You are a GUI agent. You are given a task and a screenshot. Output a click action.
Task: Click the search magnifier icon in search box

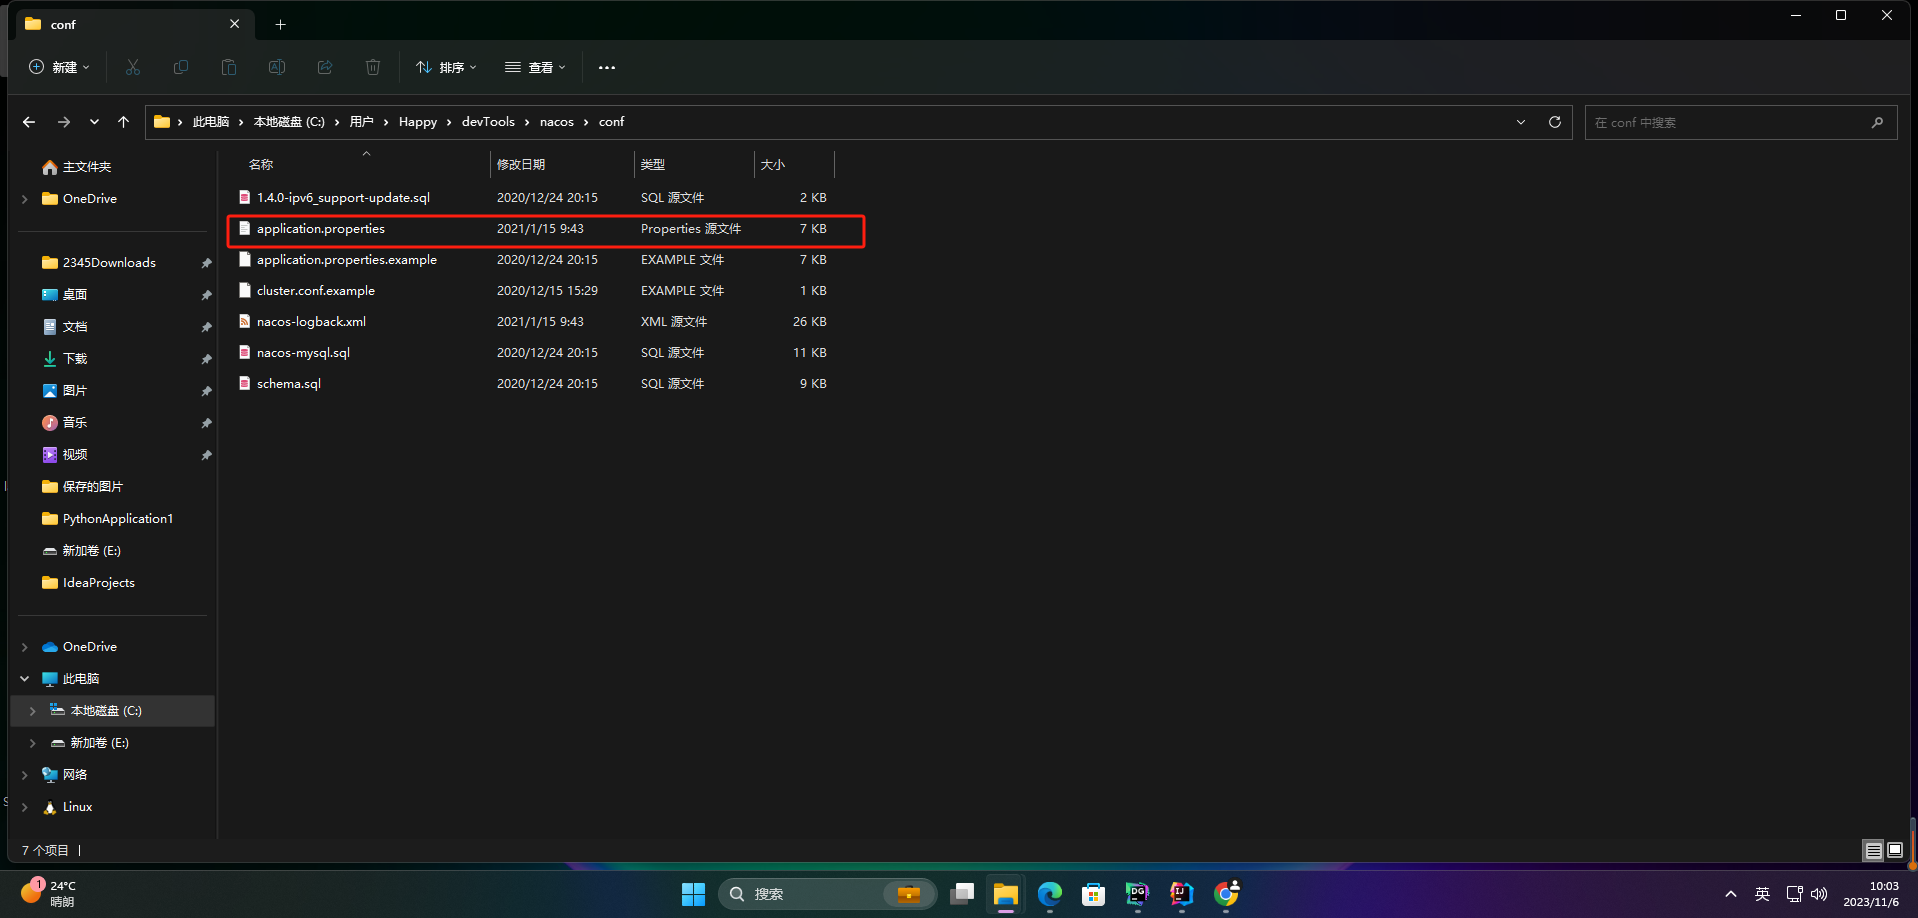click(1877, 122)
